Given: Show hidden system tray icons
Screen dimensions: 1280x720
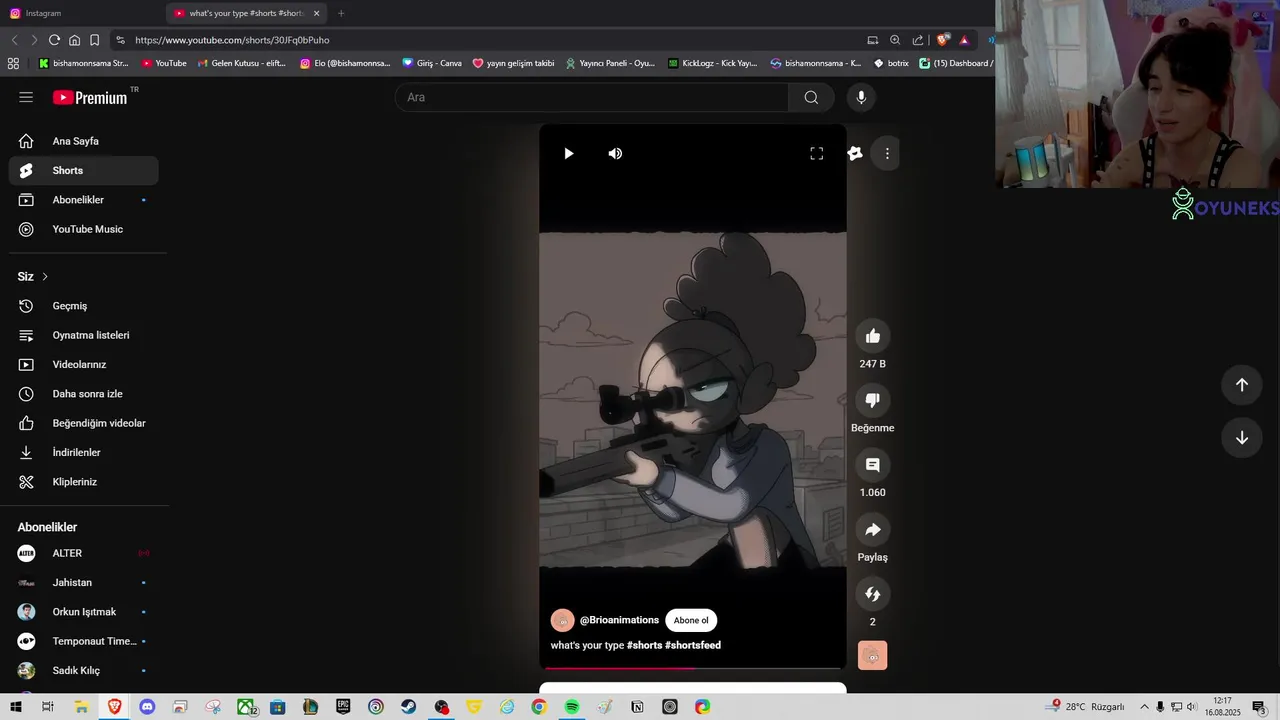Looking at the screenshot, I should coord(1145,707).
